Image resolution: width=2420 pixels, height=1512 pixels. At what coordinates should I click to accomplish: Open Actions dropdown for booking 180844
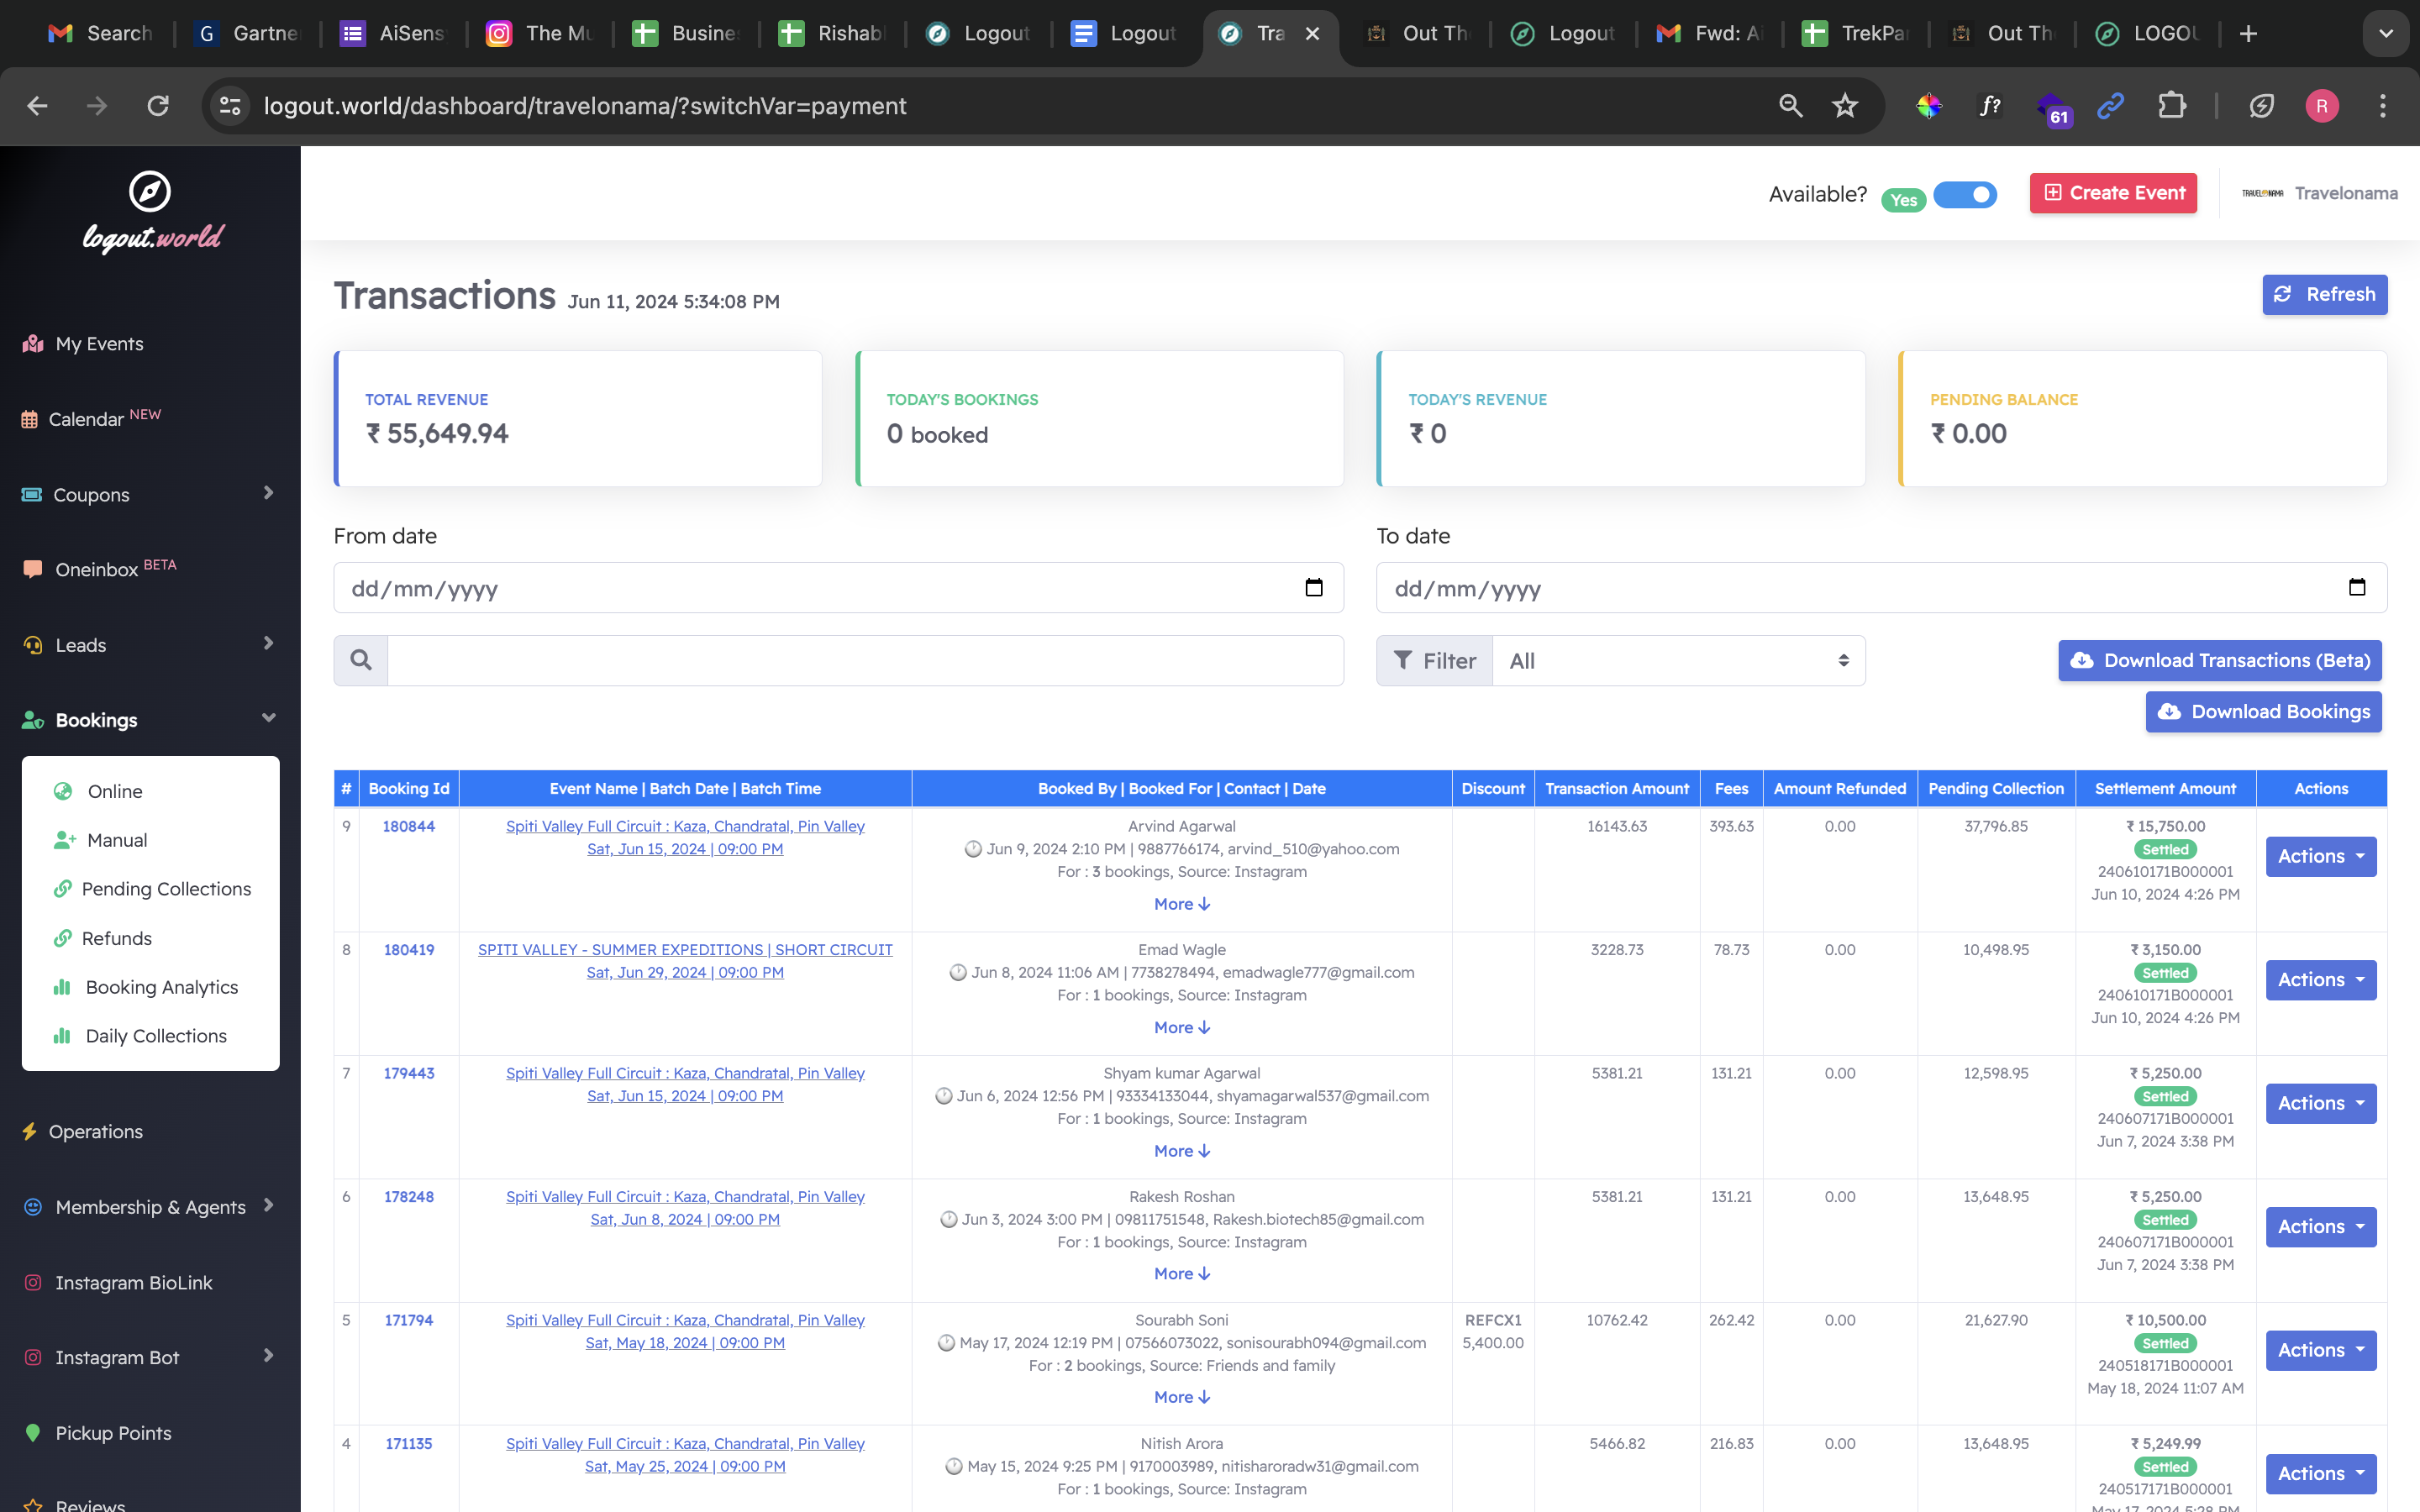[2320, 856]
